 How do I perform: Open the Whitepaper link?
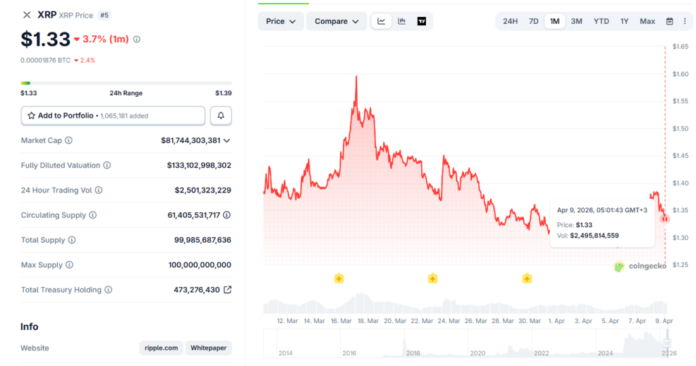(x=209, y=348)
